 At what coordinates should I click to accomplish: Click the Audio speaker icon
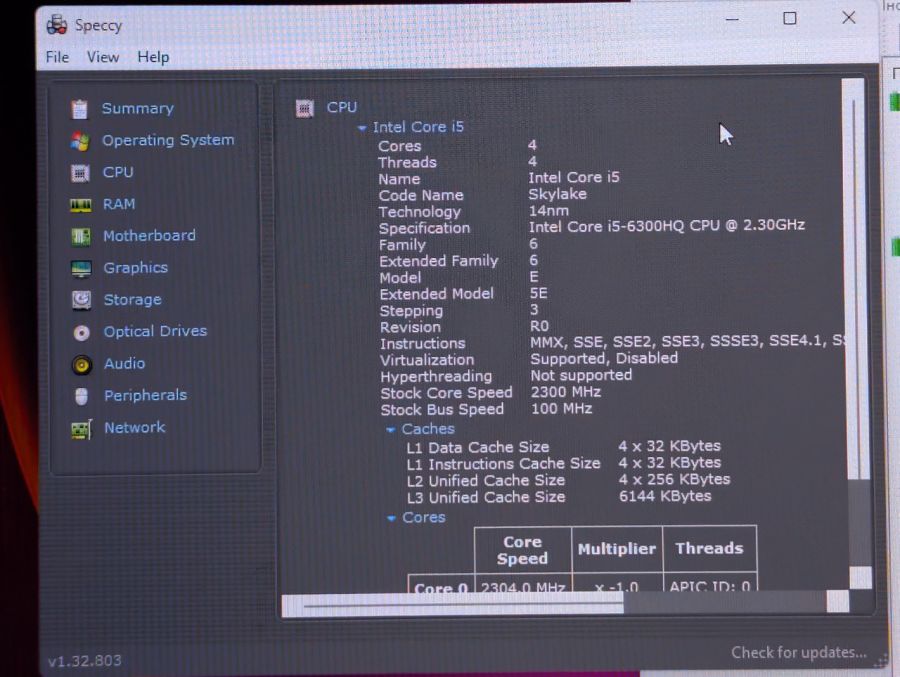point(82,365)
